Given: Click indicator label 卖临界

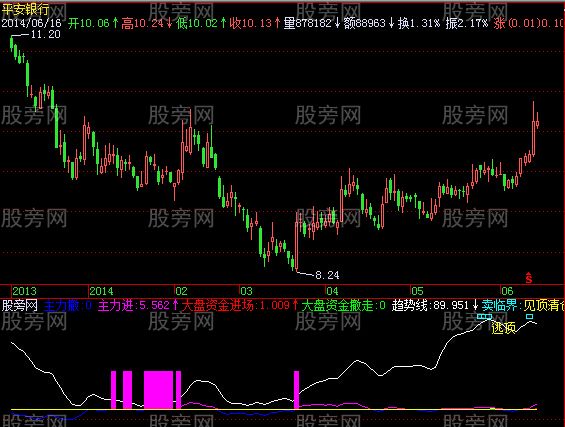Looking at the screenshot, I should pos(499,306).
